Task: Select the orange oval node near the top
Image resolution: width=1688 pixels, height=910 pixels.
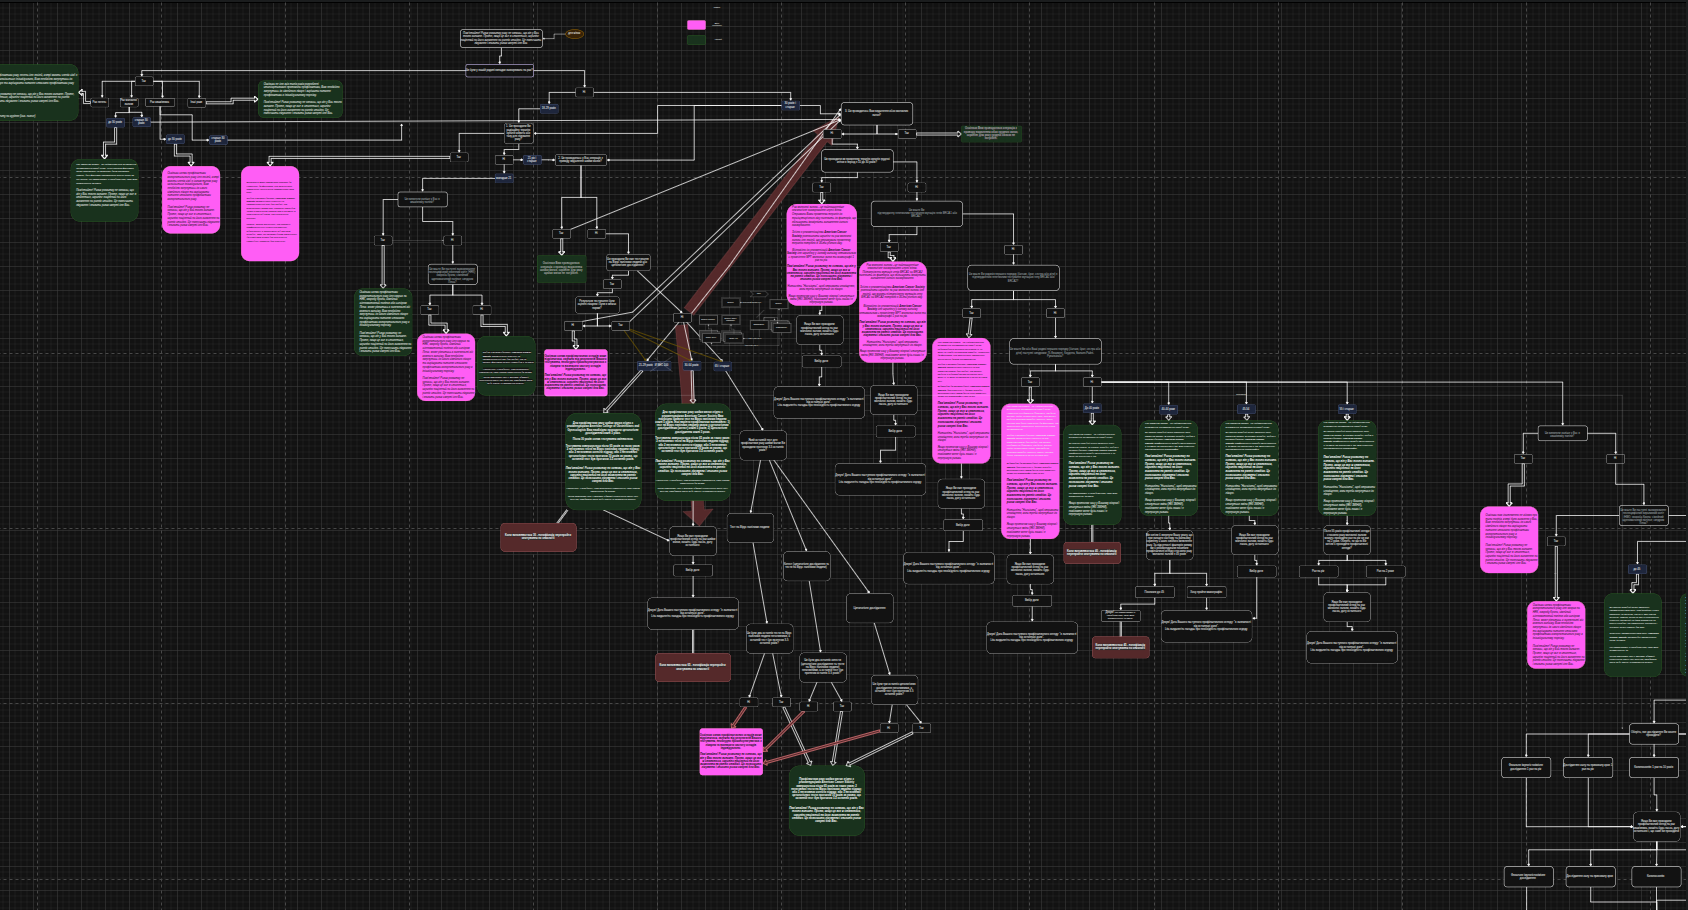Action: point(574,33)
